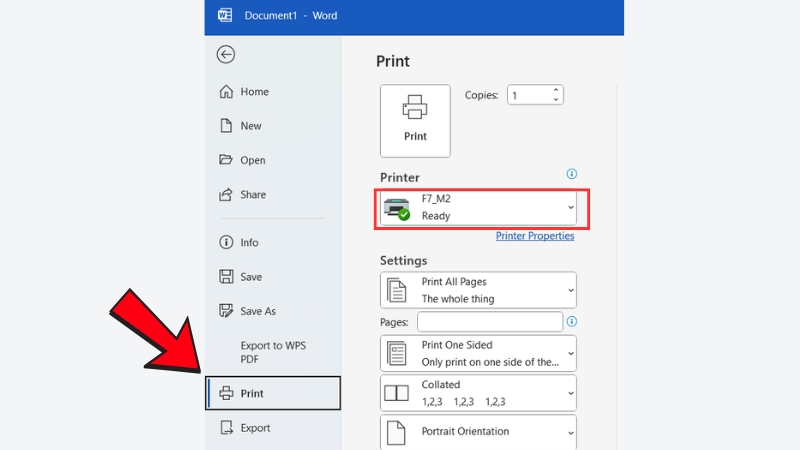
Task: Select Export to WPS PDF
Action: tap(273, 352)
